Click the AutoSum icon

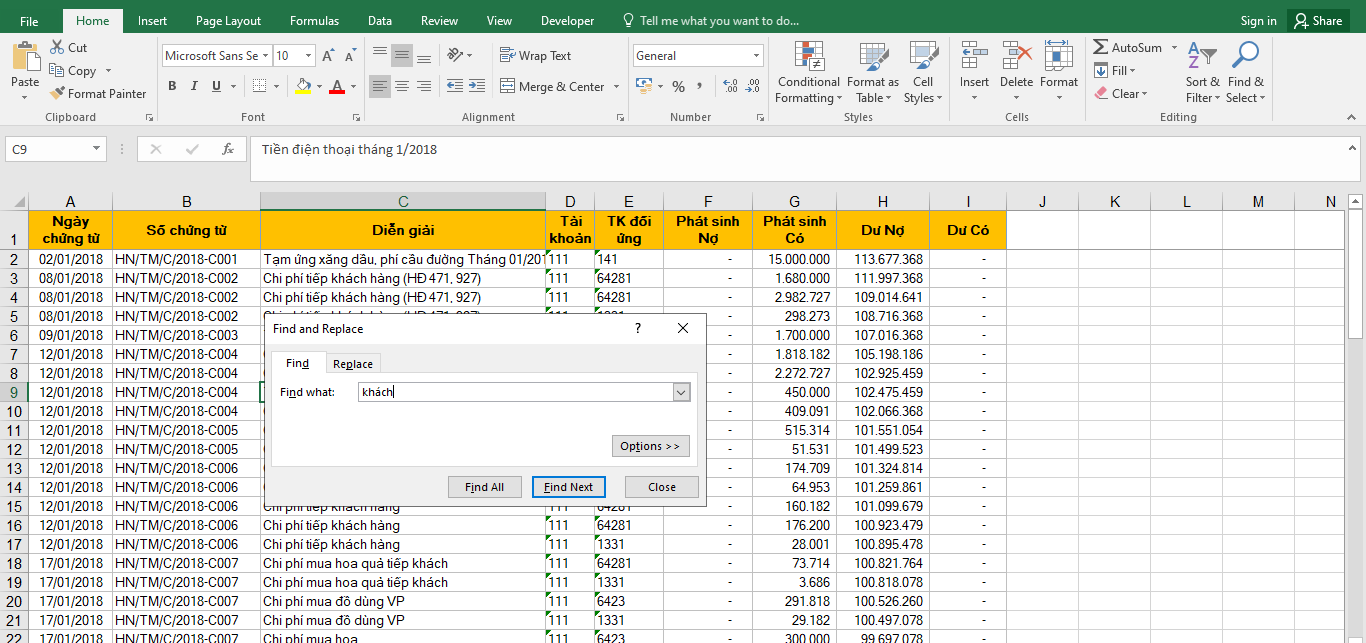point(1101,48)
